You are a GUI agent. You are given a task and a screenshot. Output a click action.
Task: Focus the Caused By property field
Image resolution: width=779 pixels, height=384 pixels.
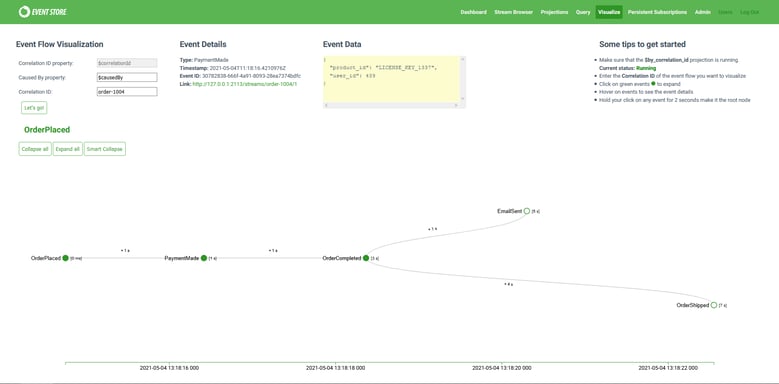[x=127, y=77]
